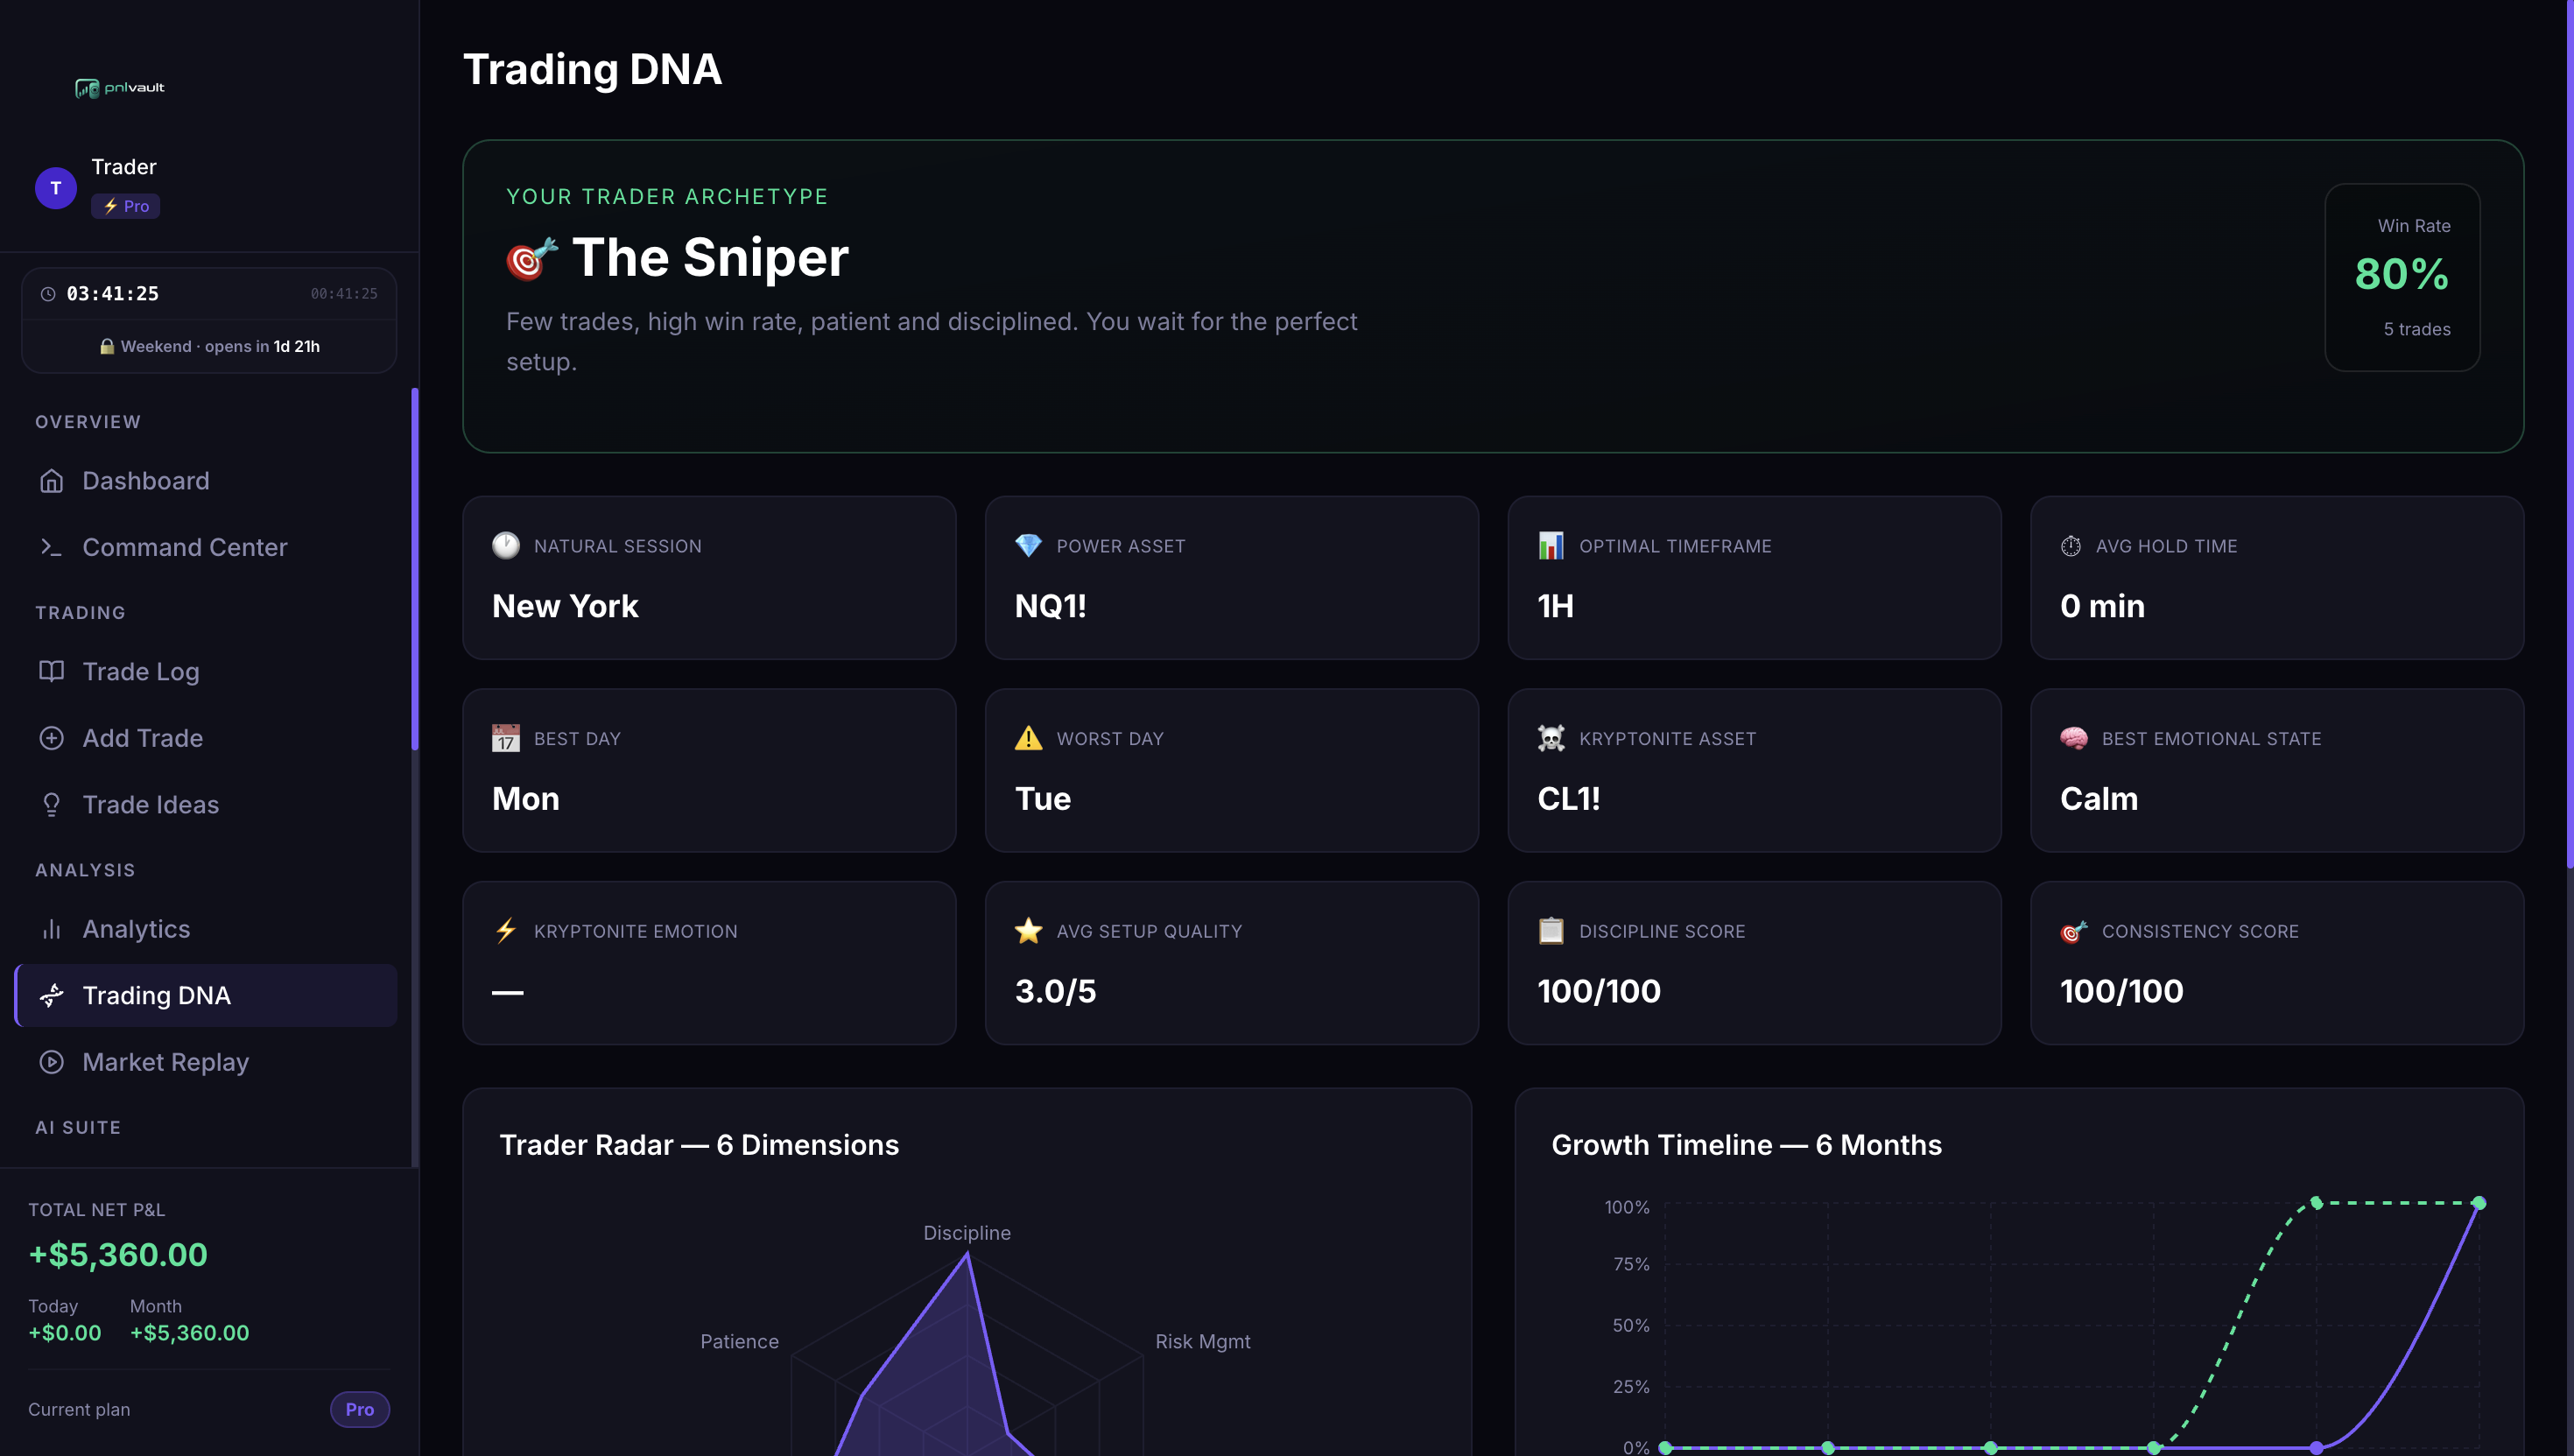Image resolution: width=2574 pixels, height=1456 pixels.
Task: Click the Best Day calendar icon
Action: [x=506, y=738]
